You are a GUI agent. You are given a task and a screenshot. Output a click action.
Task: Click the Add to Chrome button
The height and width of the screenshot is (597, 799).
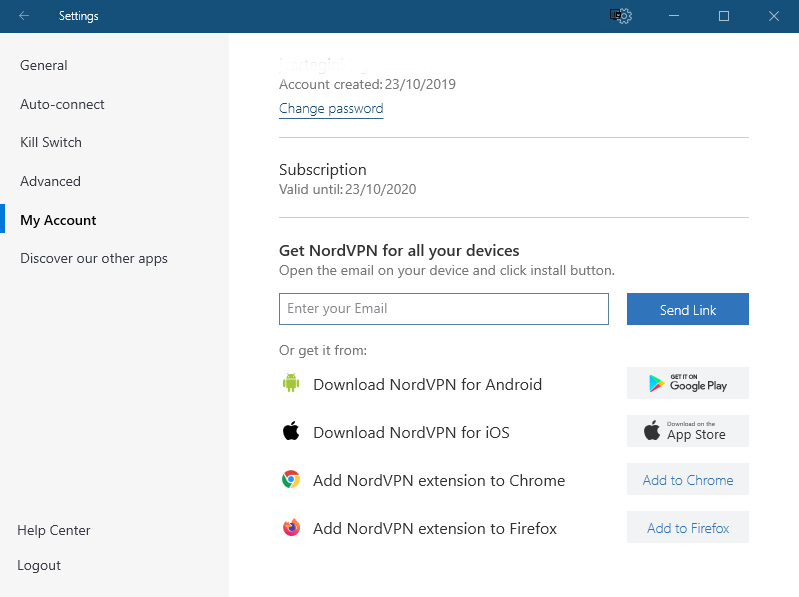[x=688, y=479]
